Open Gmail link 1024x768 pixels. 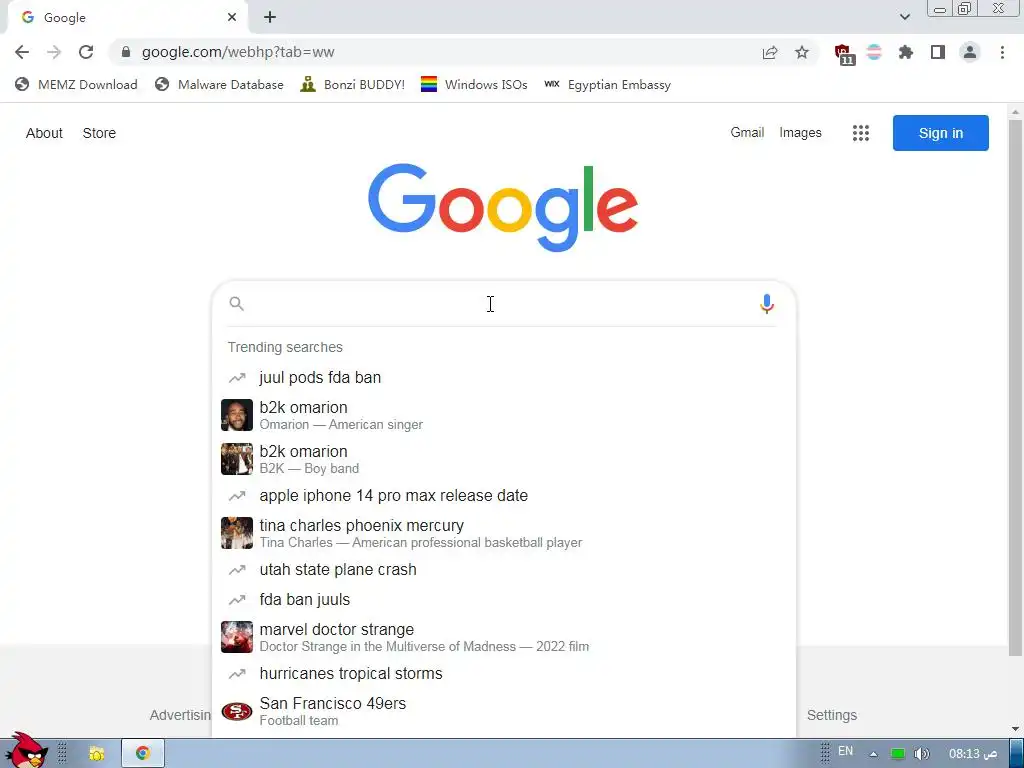[x=747, y=133]
